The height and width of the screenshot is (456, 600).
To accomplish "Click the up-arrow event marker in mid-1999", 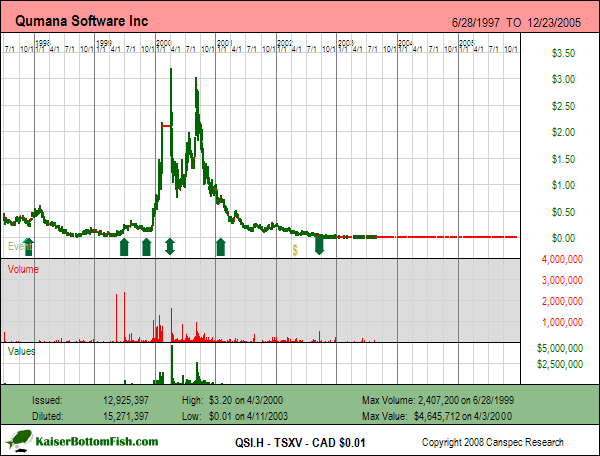I will [124, 247].
